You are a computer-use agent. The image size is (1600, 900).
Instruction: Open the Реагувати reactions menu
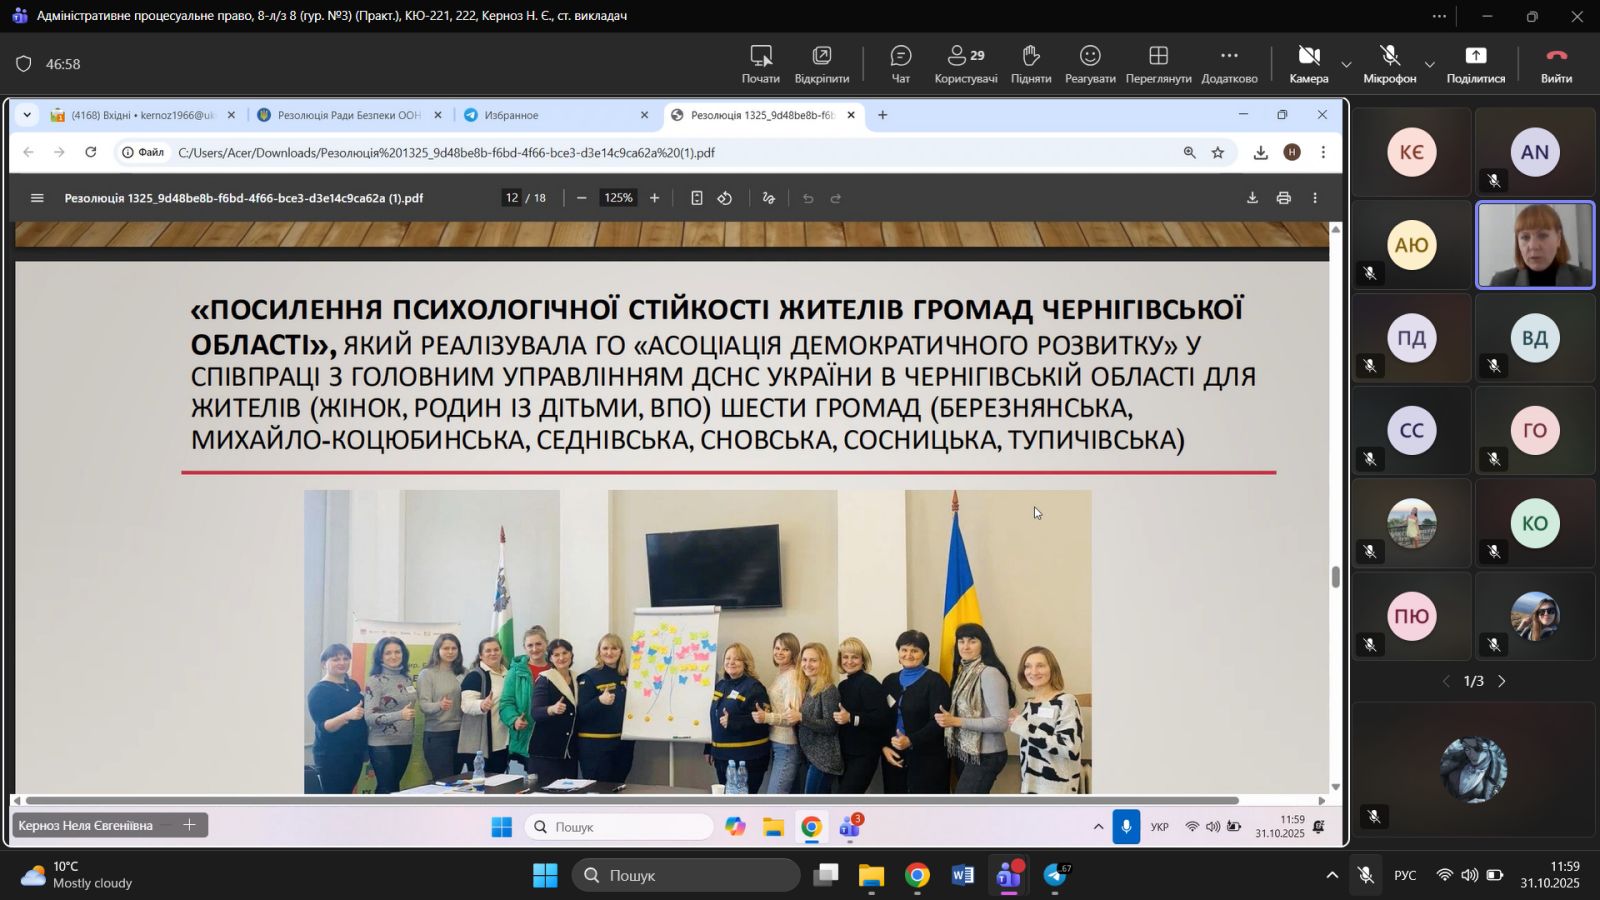[1090, 64]
